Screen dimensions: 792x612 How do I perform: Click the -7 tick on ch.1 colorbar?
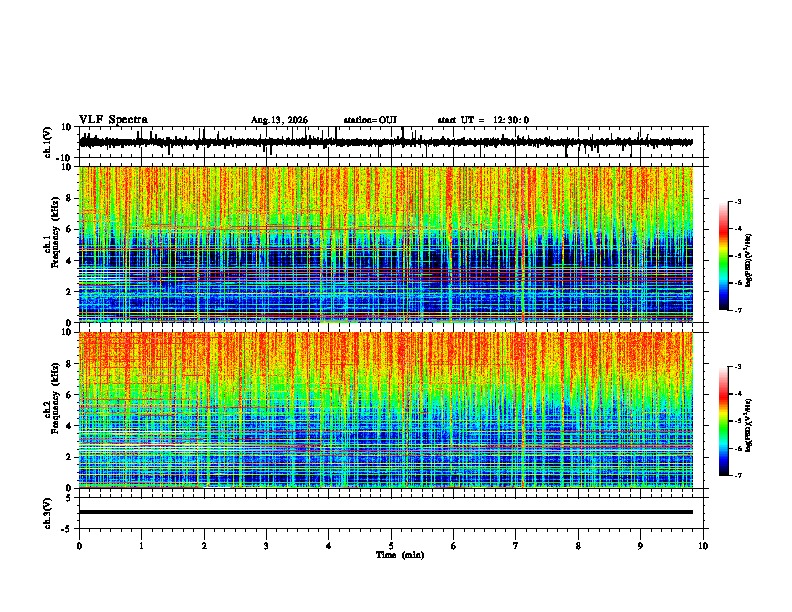click(x=737, y=310)
